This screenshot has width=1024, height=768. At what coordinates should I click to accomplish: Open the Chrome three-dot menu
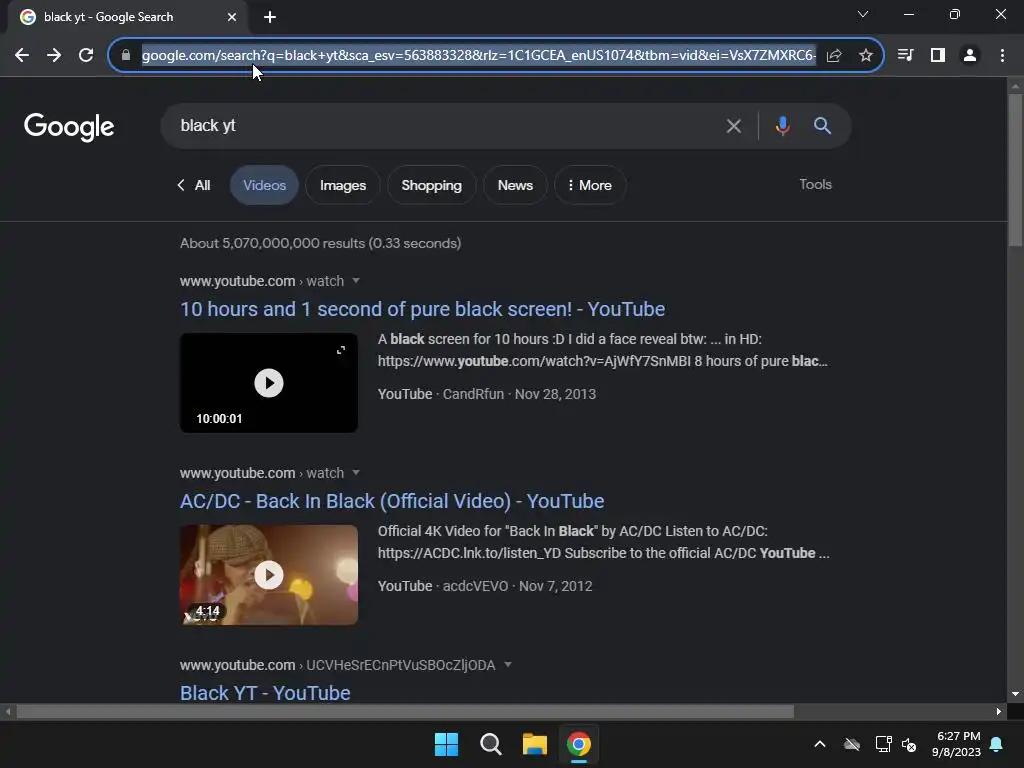(x=1002, y=56)
